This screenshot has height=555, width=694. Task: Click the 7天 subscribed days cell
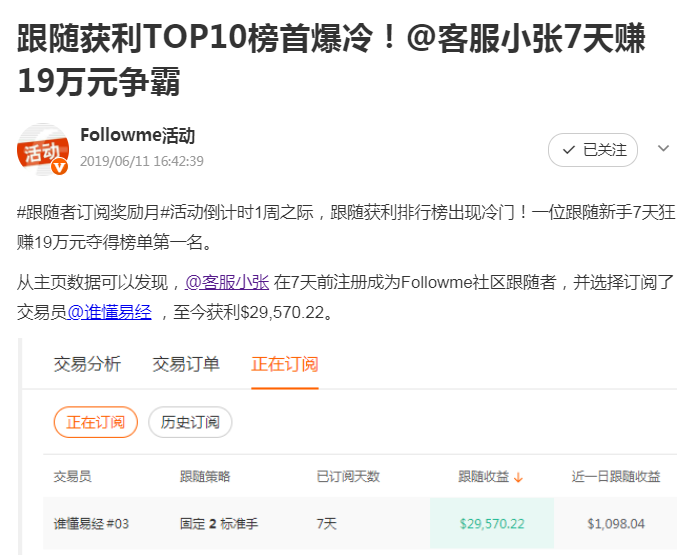[327, 524]
